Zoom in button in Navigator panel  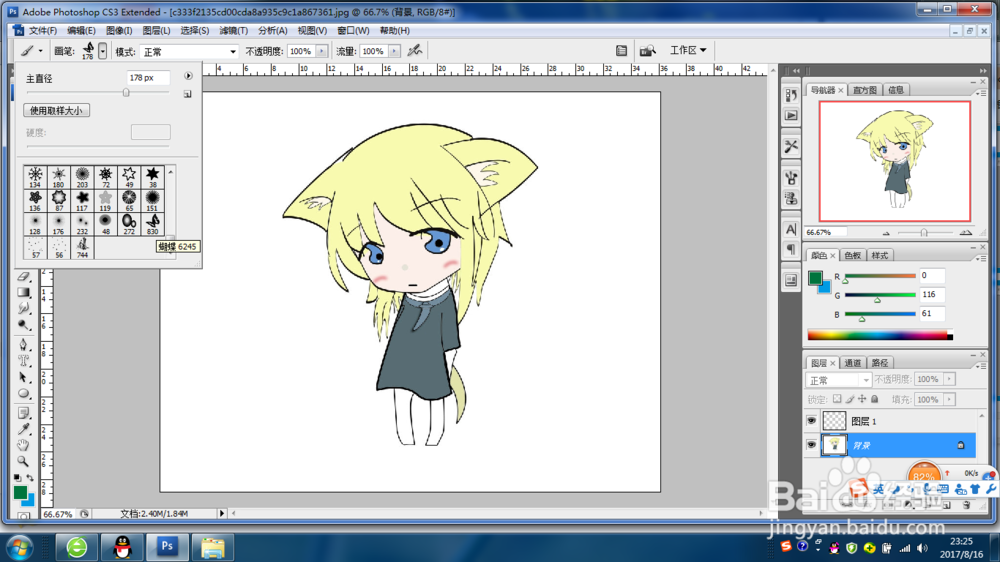pos(966,233)
